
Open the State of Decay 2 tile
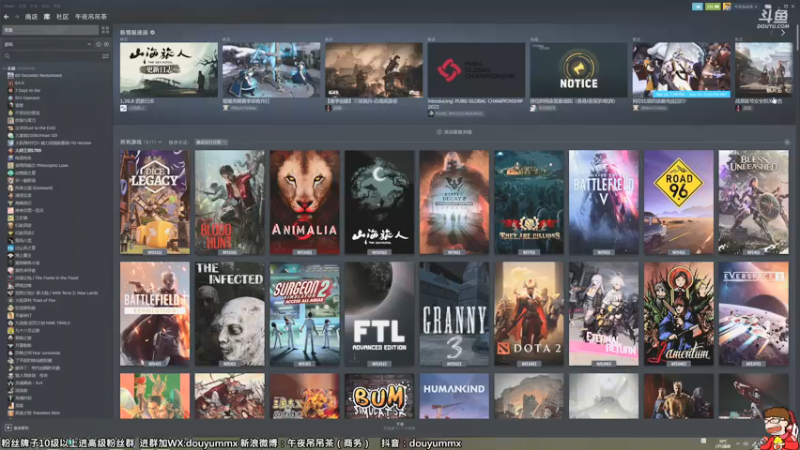tap(454, 202)
